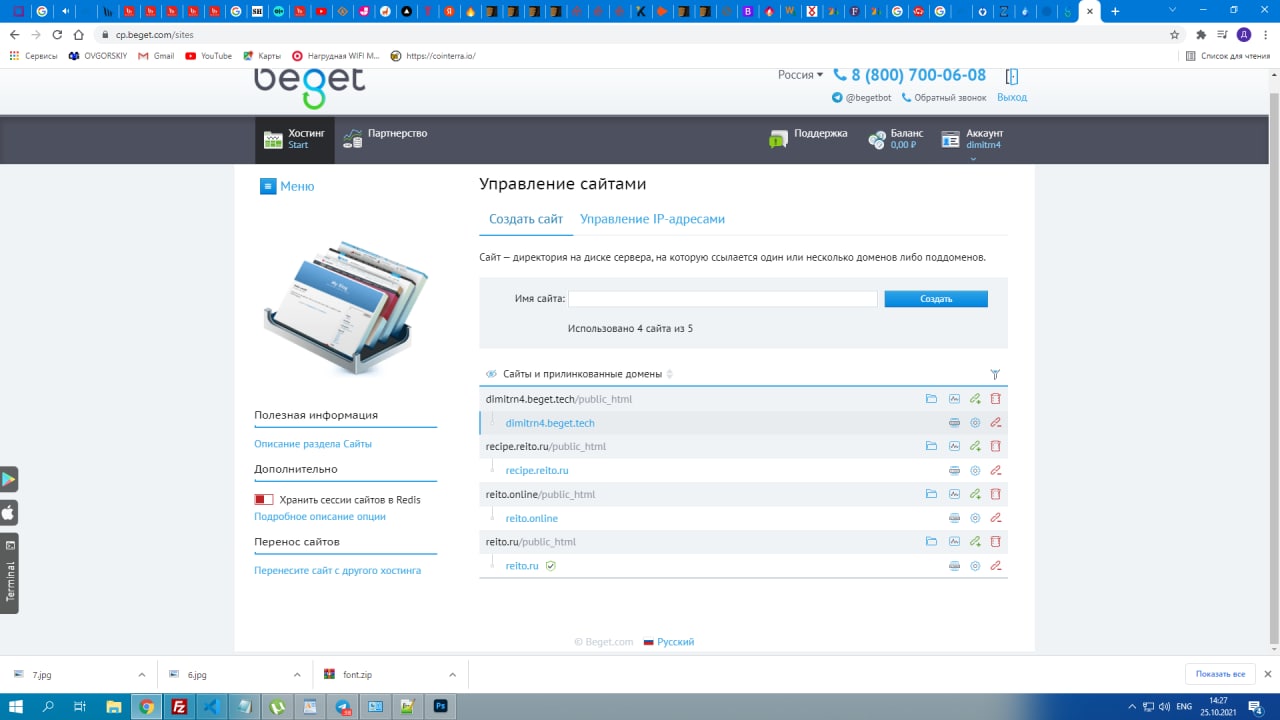
Task: Attach a domain to dimitrn4.beget.tech/public_html
Action: [975, 399]
